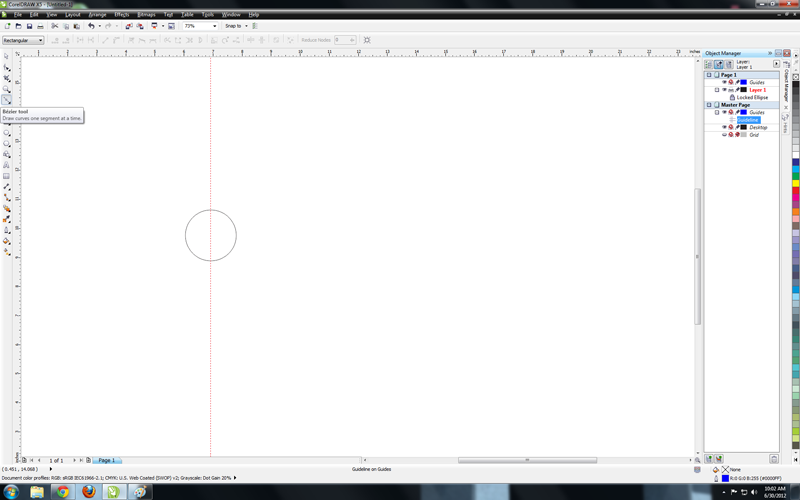Select the Table tool in the toolbox
800x500 pixels.
(x=7, y=176)
